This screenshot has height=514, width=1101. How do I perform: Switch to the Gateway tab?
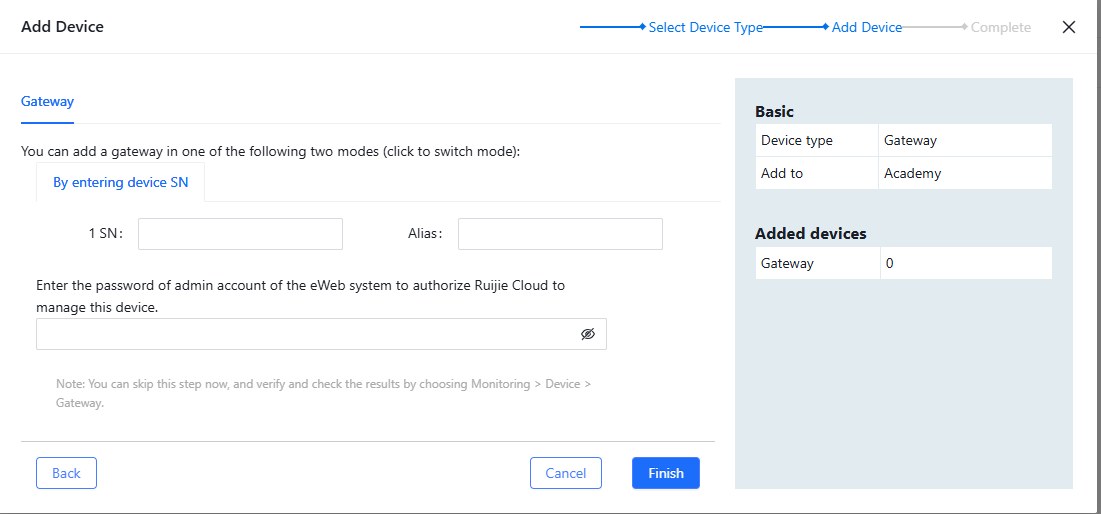tap(47, 101)
